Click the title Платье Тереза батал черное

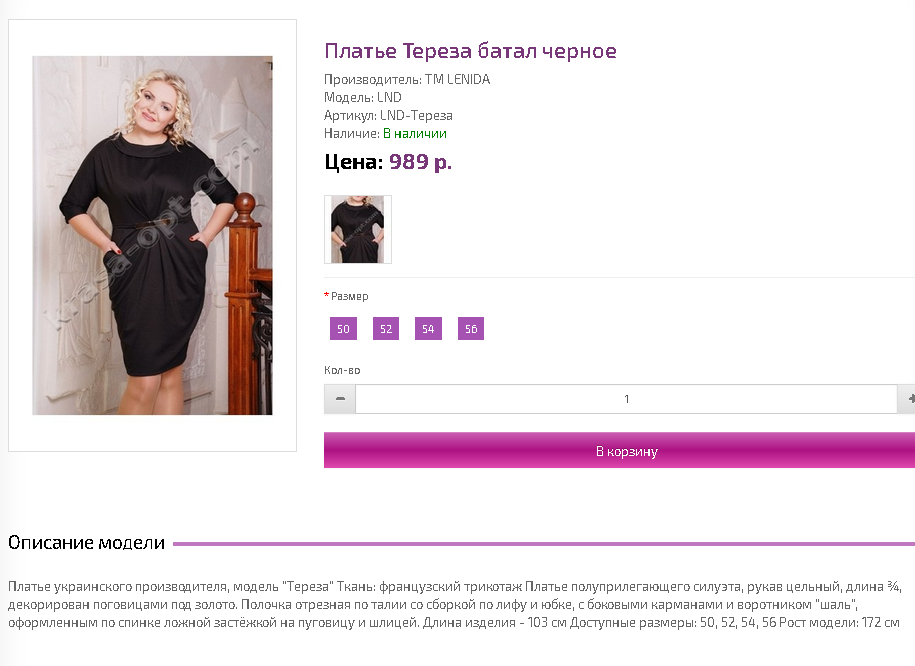click(470, 51)
